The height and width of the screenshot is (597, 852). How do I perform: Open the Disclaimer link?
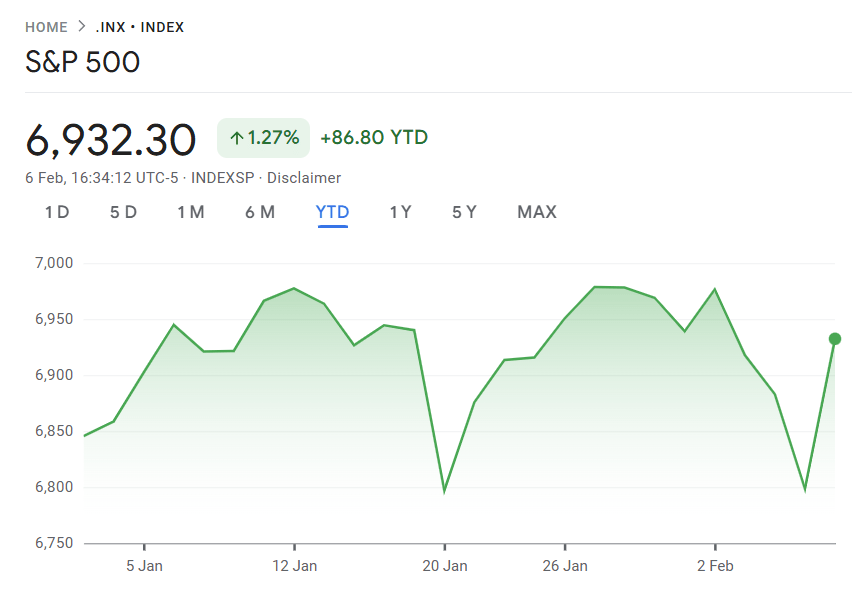(304, 178)
